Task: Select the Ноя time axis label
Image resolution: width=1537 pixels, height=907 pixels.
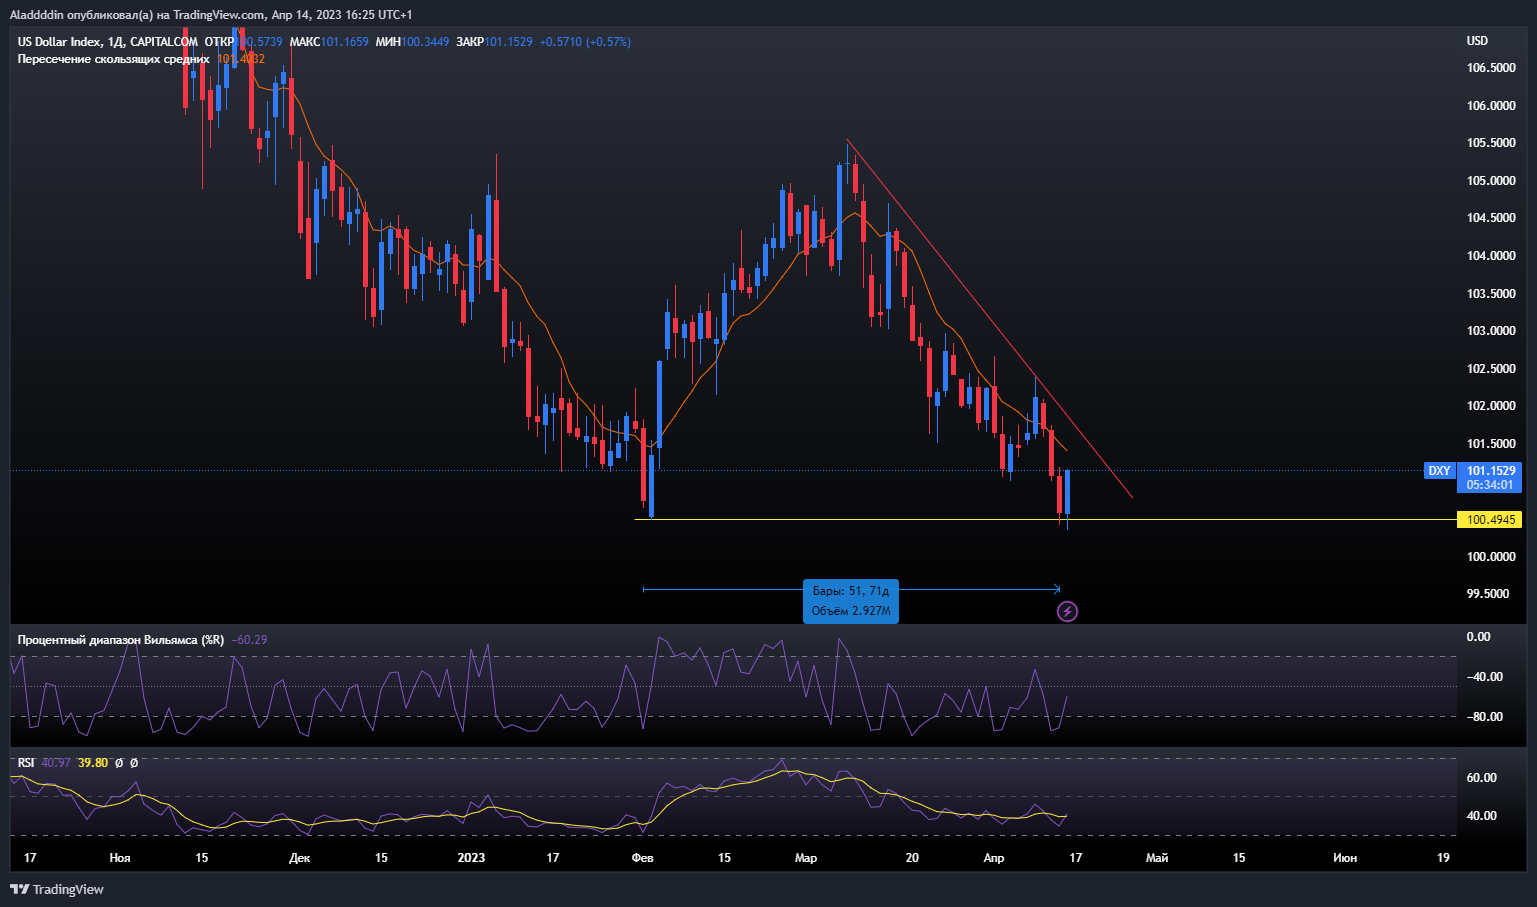Action: (120, 858)
